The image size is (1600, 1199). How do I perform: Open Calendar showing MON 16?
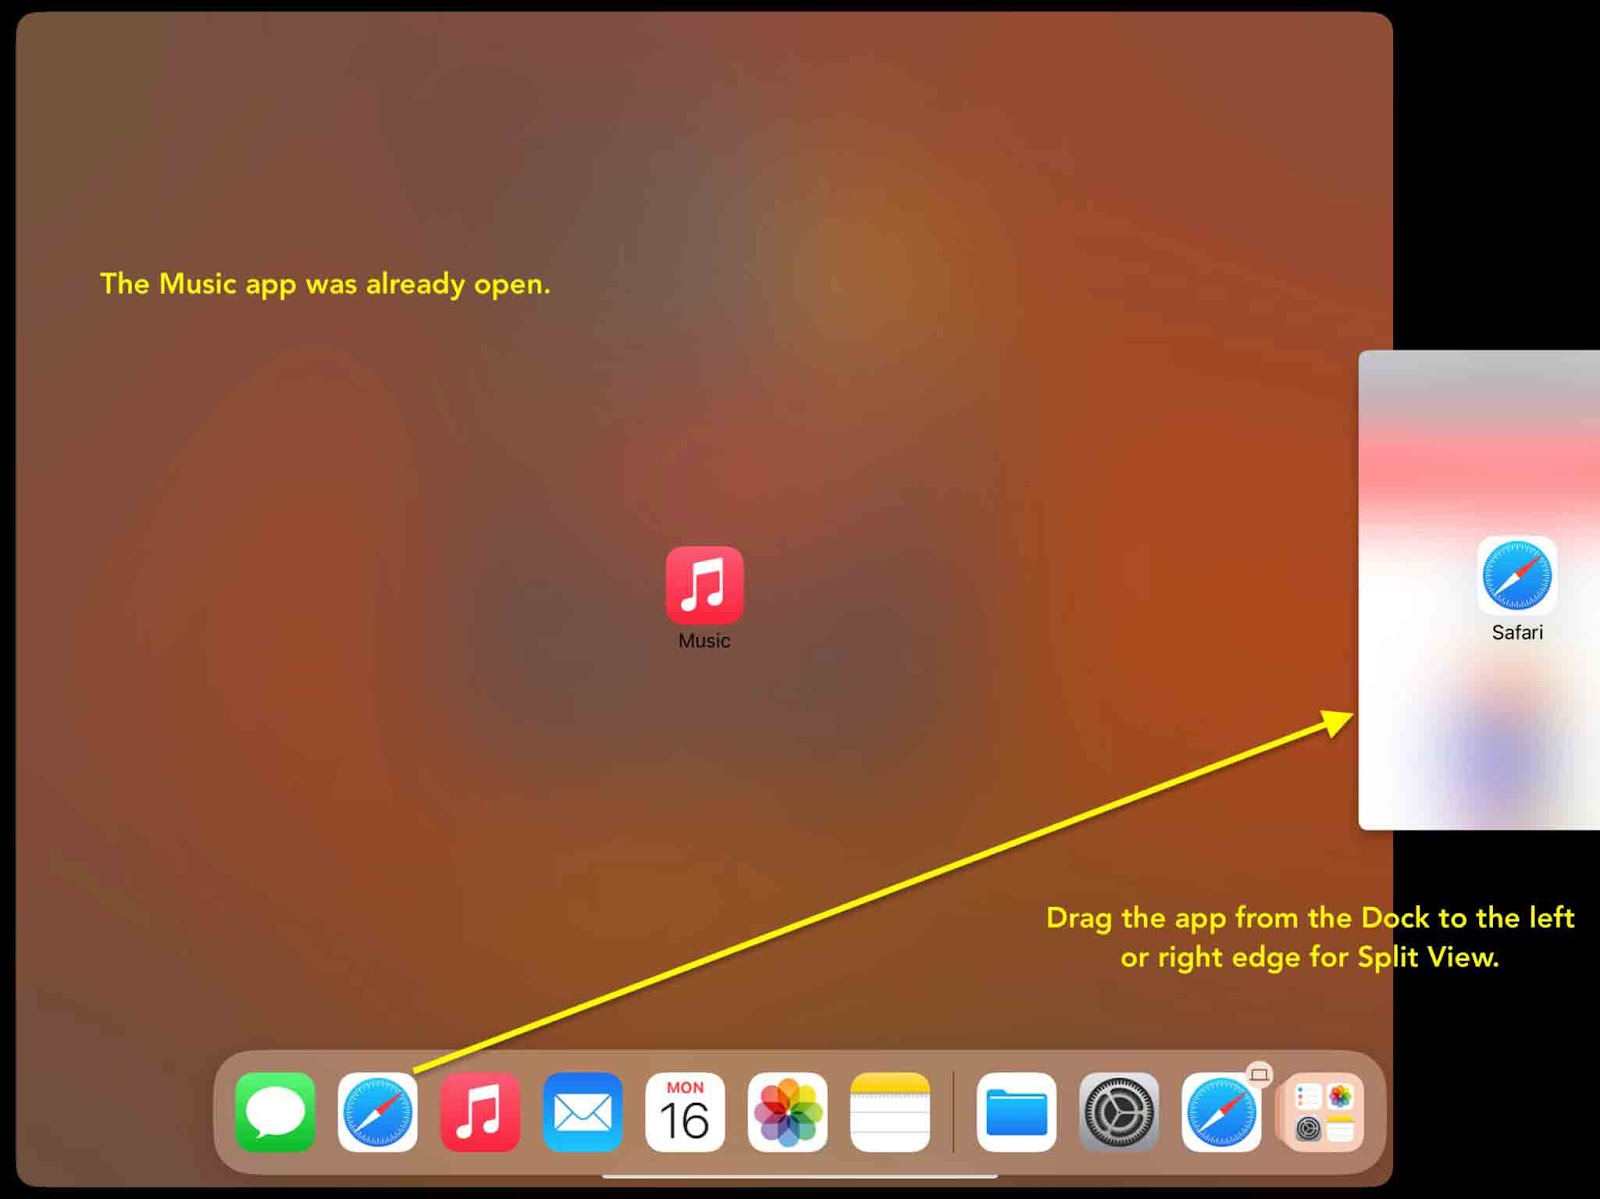[685, 1112]
